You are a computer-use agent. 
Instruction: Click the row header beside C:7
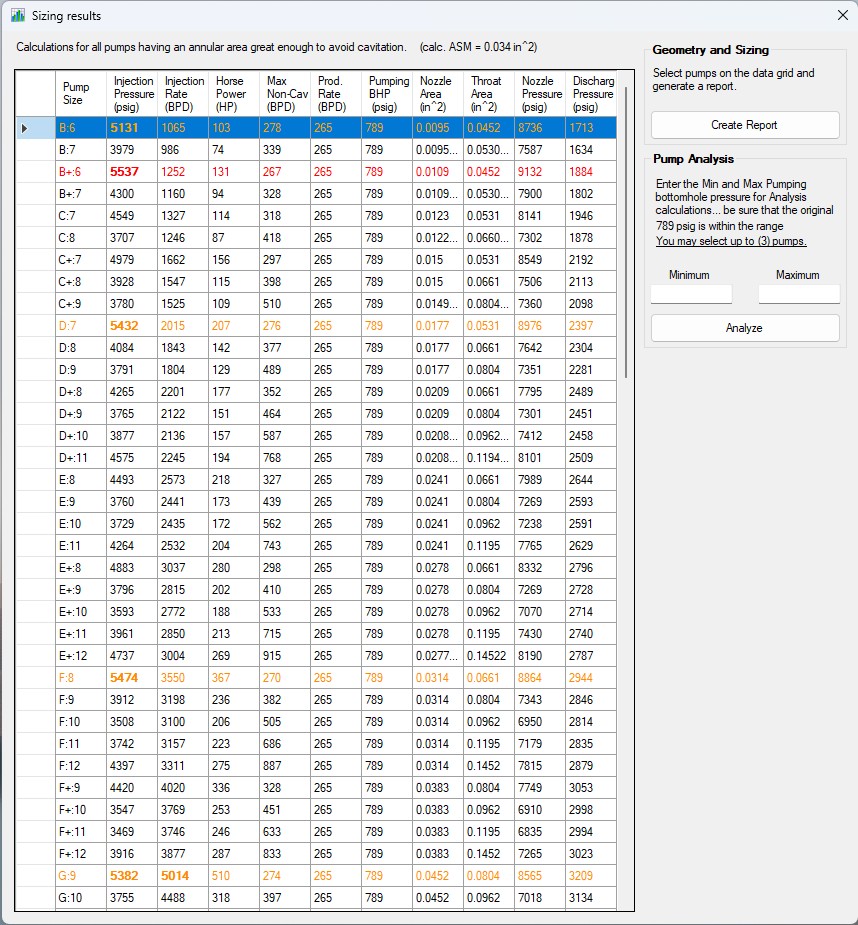coord(36,216)
